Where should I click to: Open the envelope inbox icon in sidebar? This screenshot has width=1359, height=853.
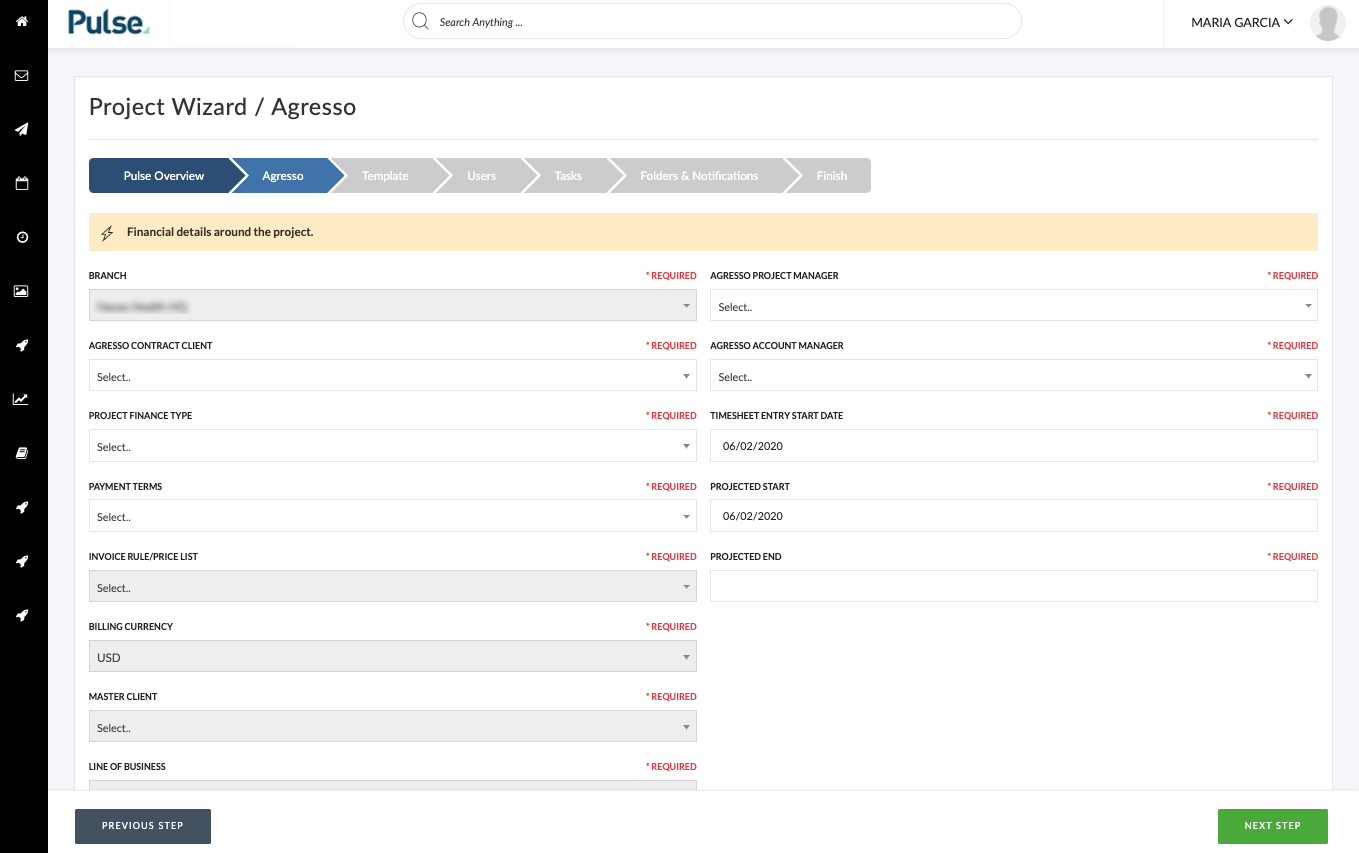point(20,75)
